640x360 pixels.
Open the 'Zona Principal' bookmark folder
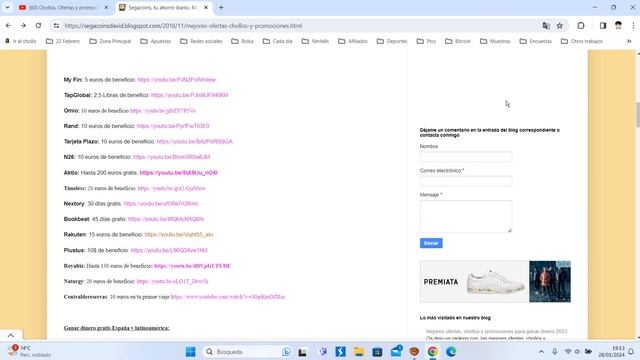coord(110,41)
